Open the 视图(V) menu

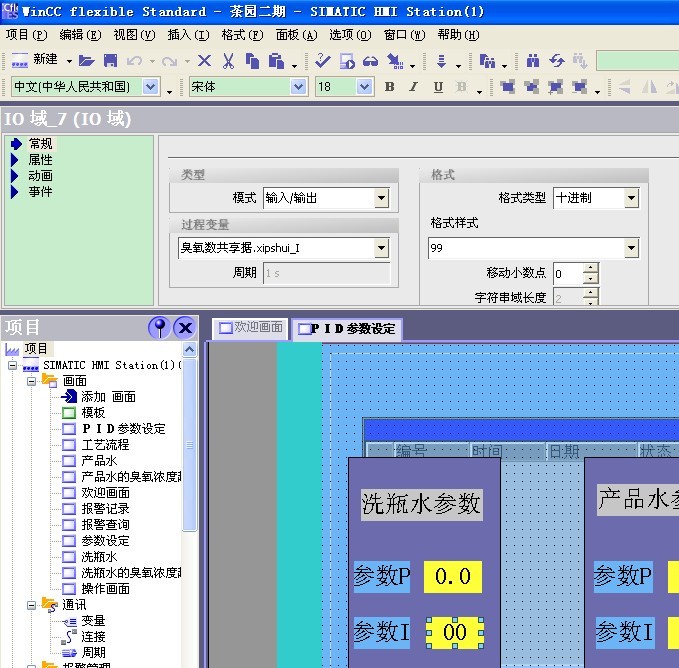point(134,35)
